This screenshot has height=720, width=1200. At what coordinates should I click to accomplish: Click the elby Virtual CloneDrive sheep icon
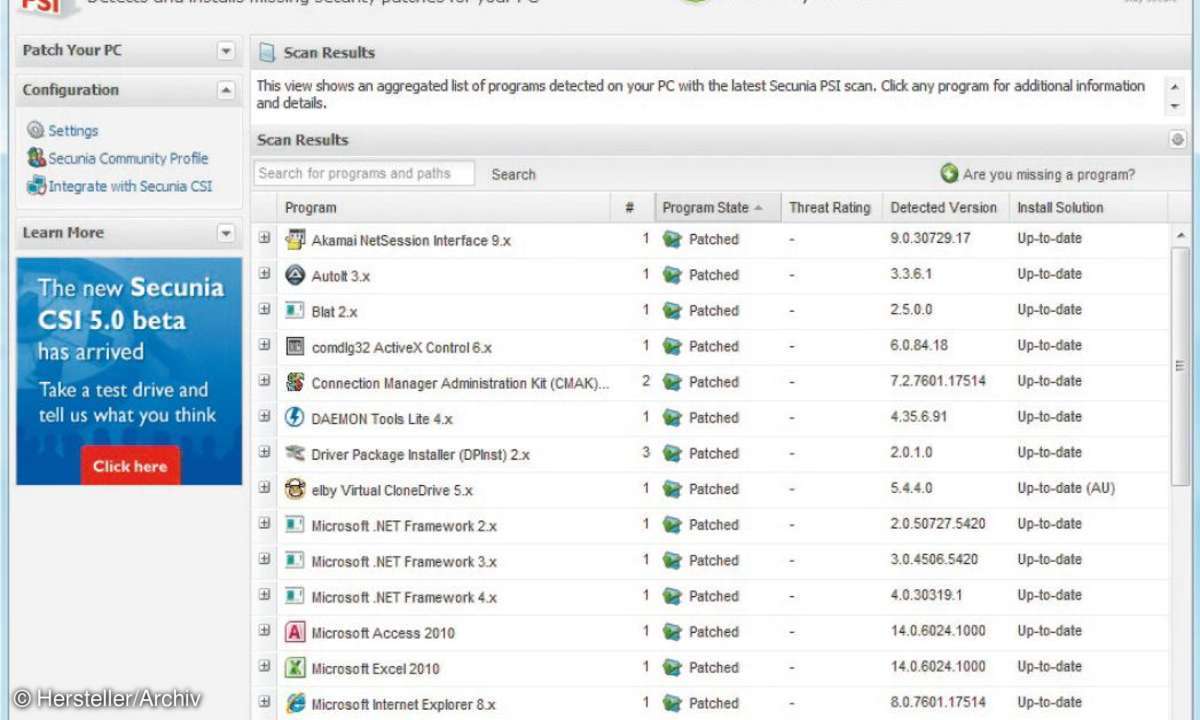pyautogui.click(x=295, y=489)
